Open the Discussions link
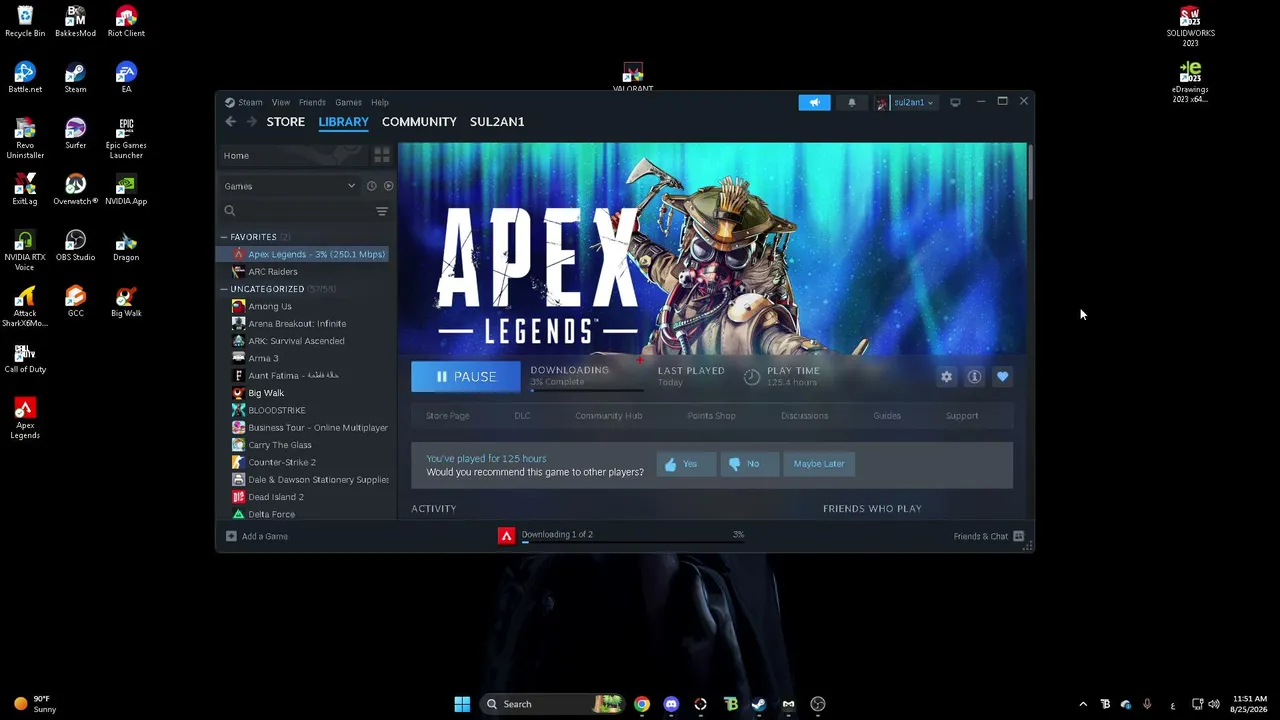Image resolution: width=1280 pixels, height=720 pixels. click(x=804, y=416)
